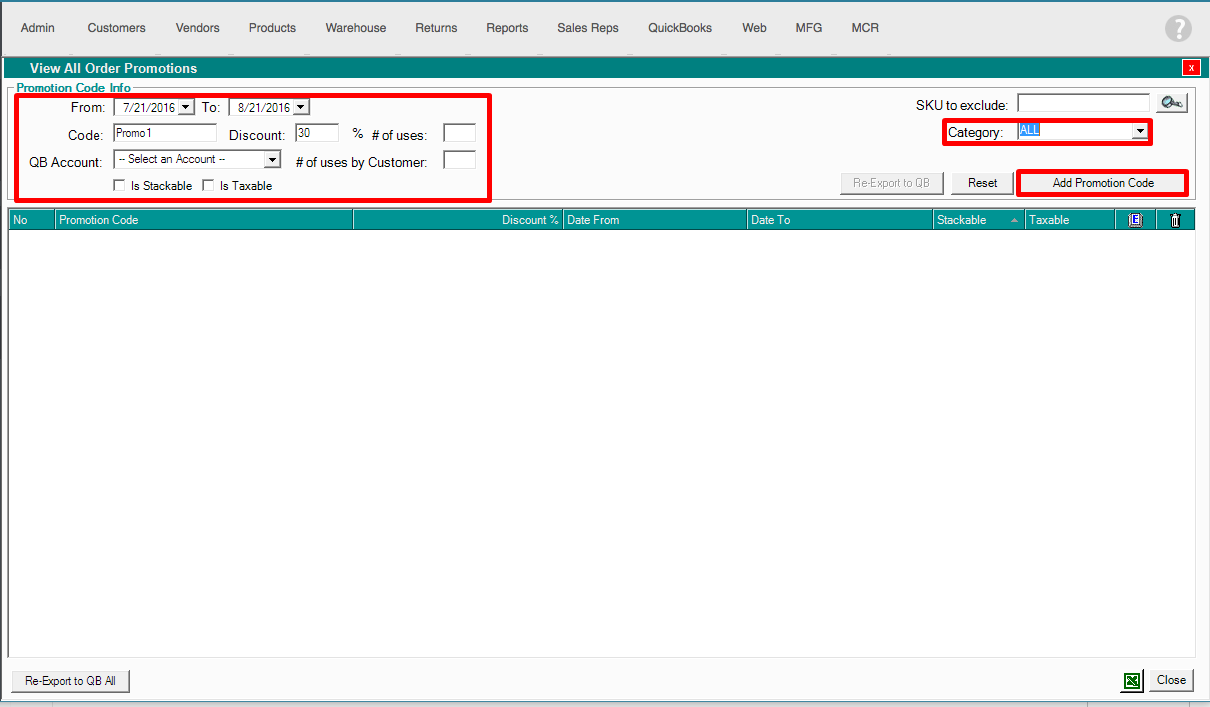Enable the Is Stackable checkbox
The image size is (1210, 707).
click(x=120, y=186)
